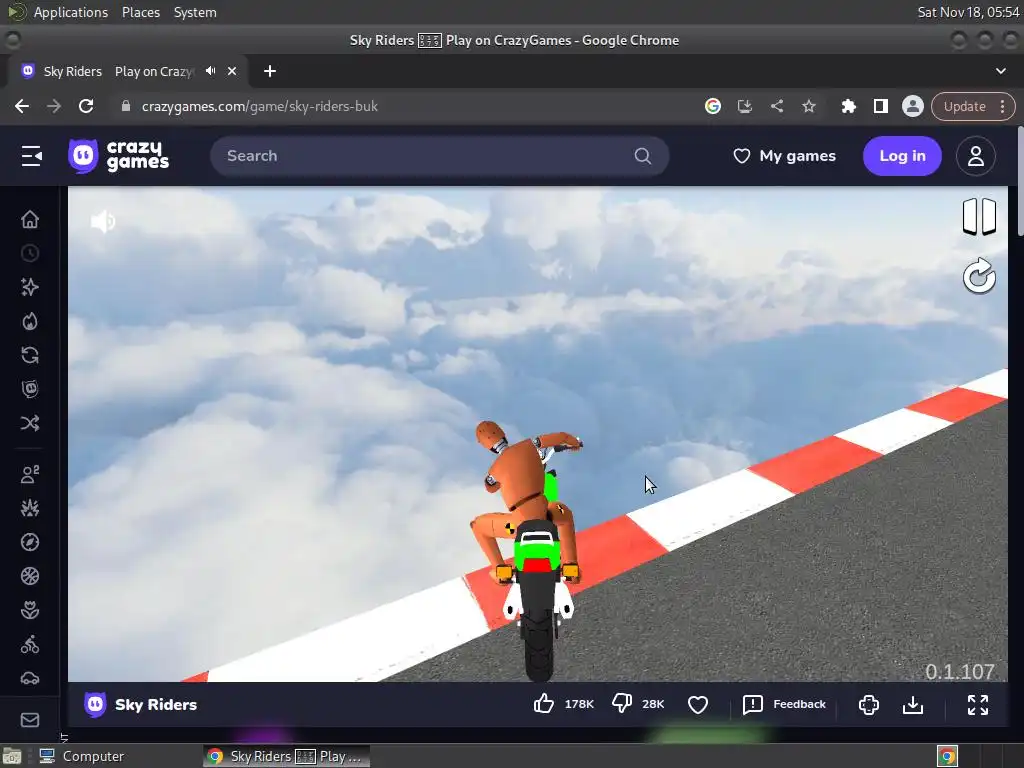
Task: Dislike the game with thumbs down
Action: click(622, 704)
